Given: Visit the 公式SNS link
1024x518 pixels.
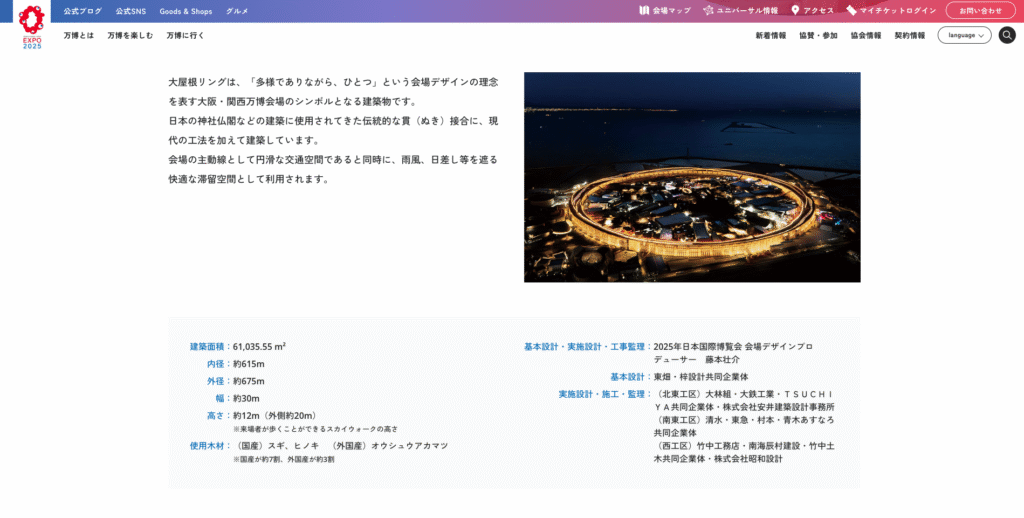Looking at the screenshot, I should coord(130,11).
